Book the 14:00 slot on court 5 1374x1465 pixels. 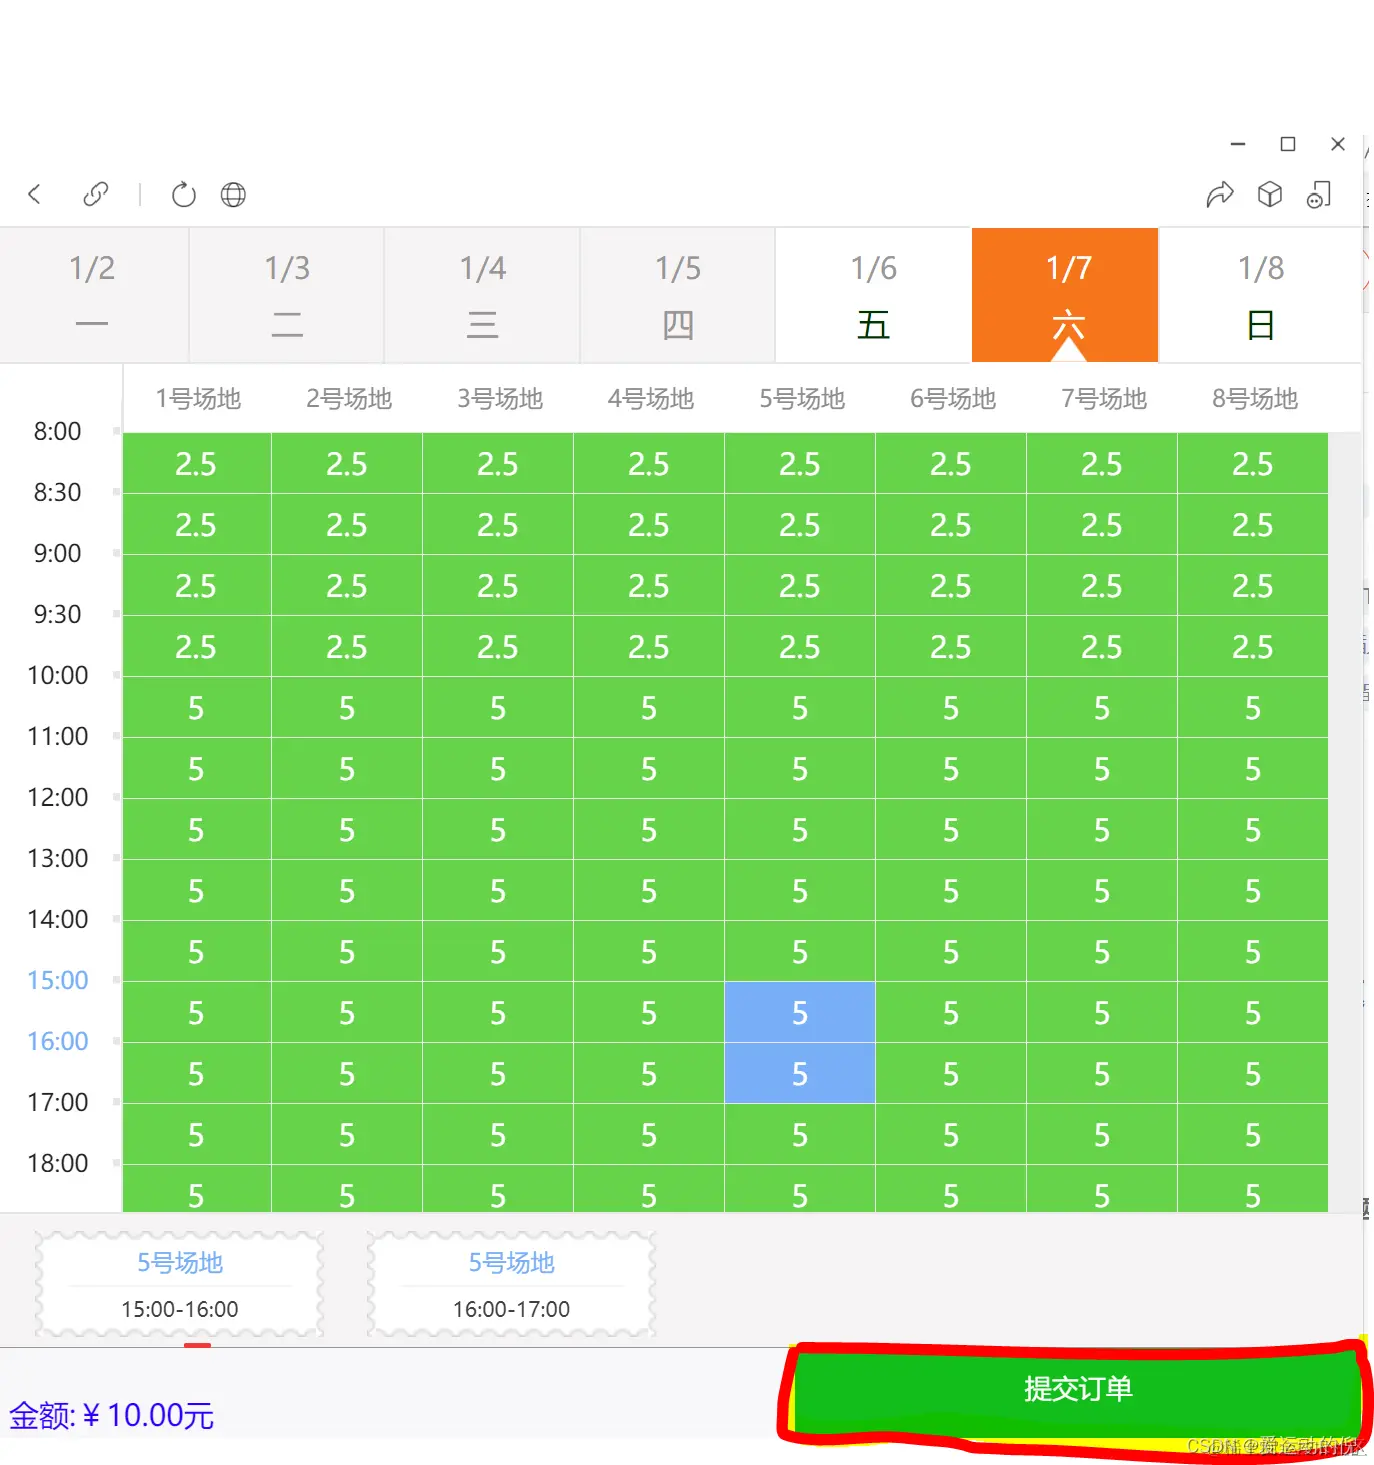800,952
